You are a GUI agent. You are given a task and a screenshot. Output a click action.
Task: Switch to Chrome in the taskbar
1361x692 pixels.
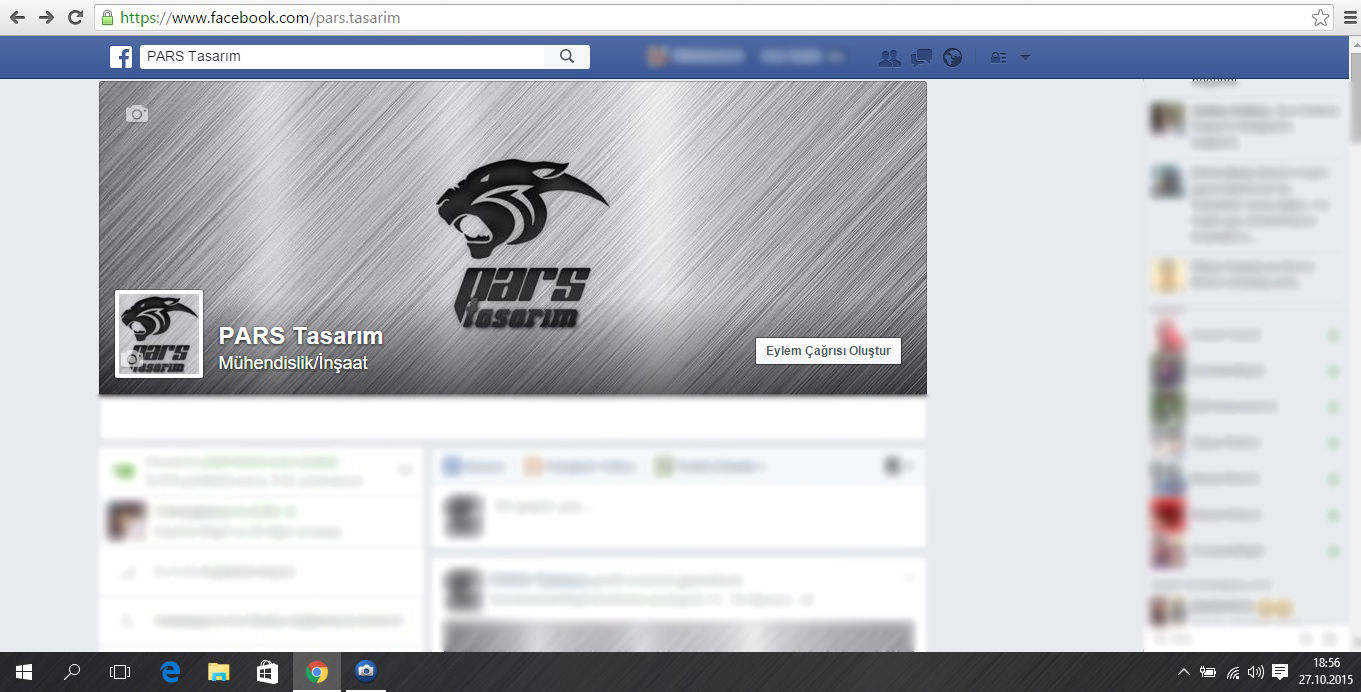(317, 672)
